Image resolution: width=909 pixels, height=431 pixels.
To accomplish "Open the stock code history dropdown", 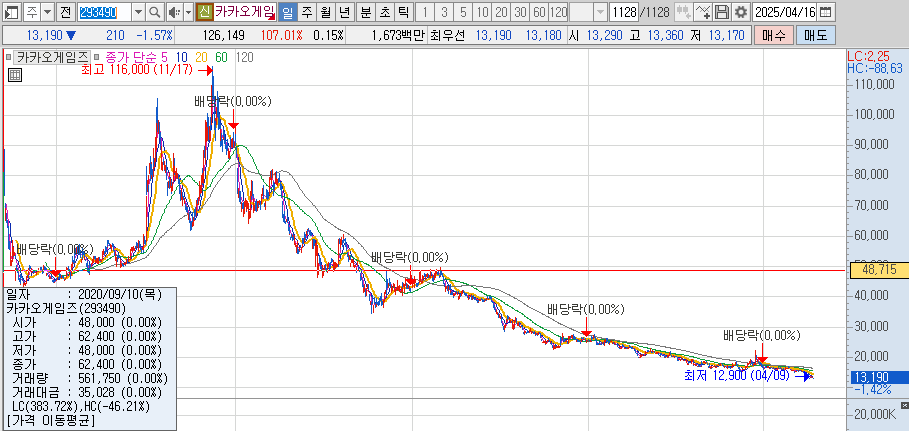I will pyautogui.click(x=139, y=12).
